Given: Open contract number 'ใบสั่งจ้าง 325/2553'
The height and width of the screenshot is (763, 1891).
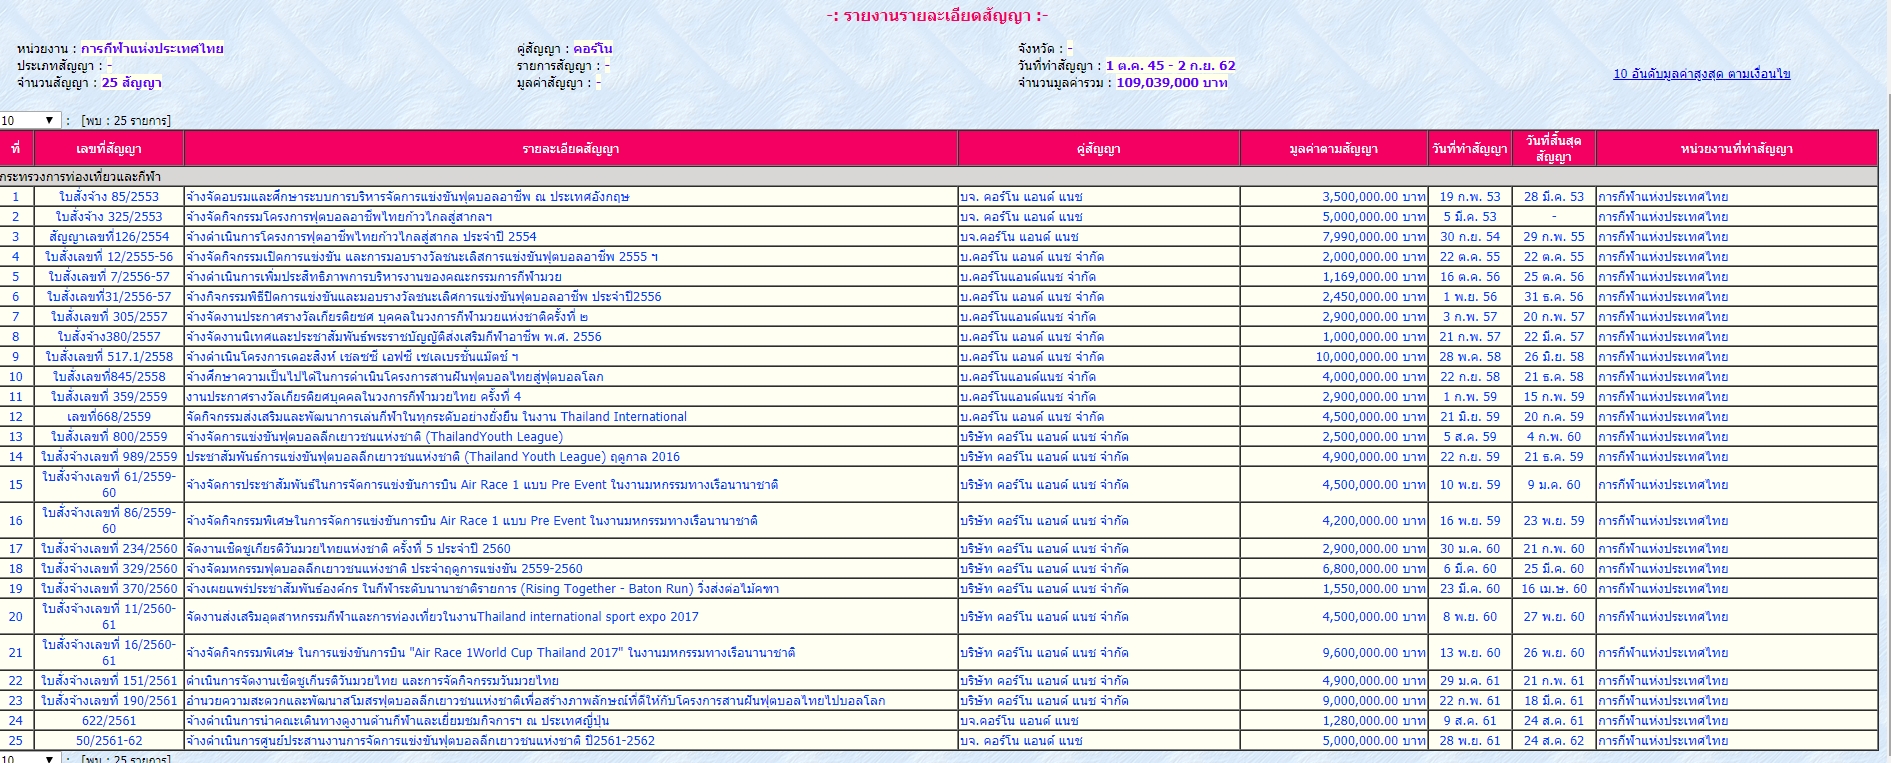Looking at the screenshot, I should point(109,217).
